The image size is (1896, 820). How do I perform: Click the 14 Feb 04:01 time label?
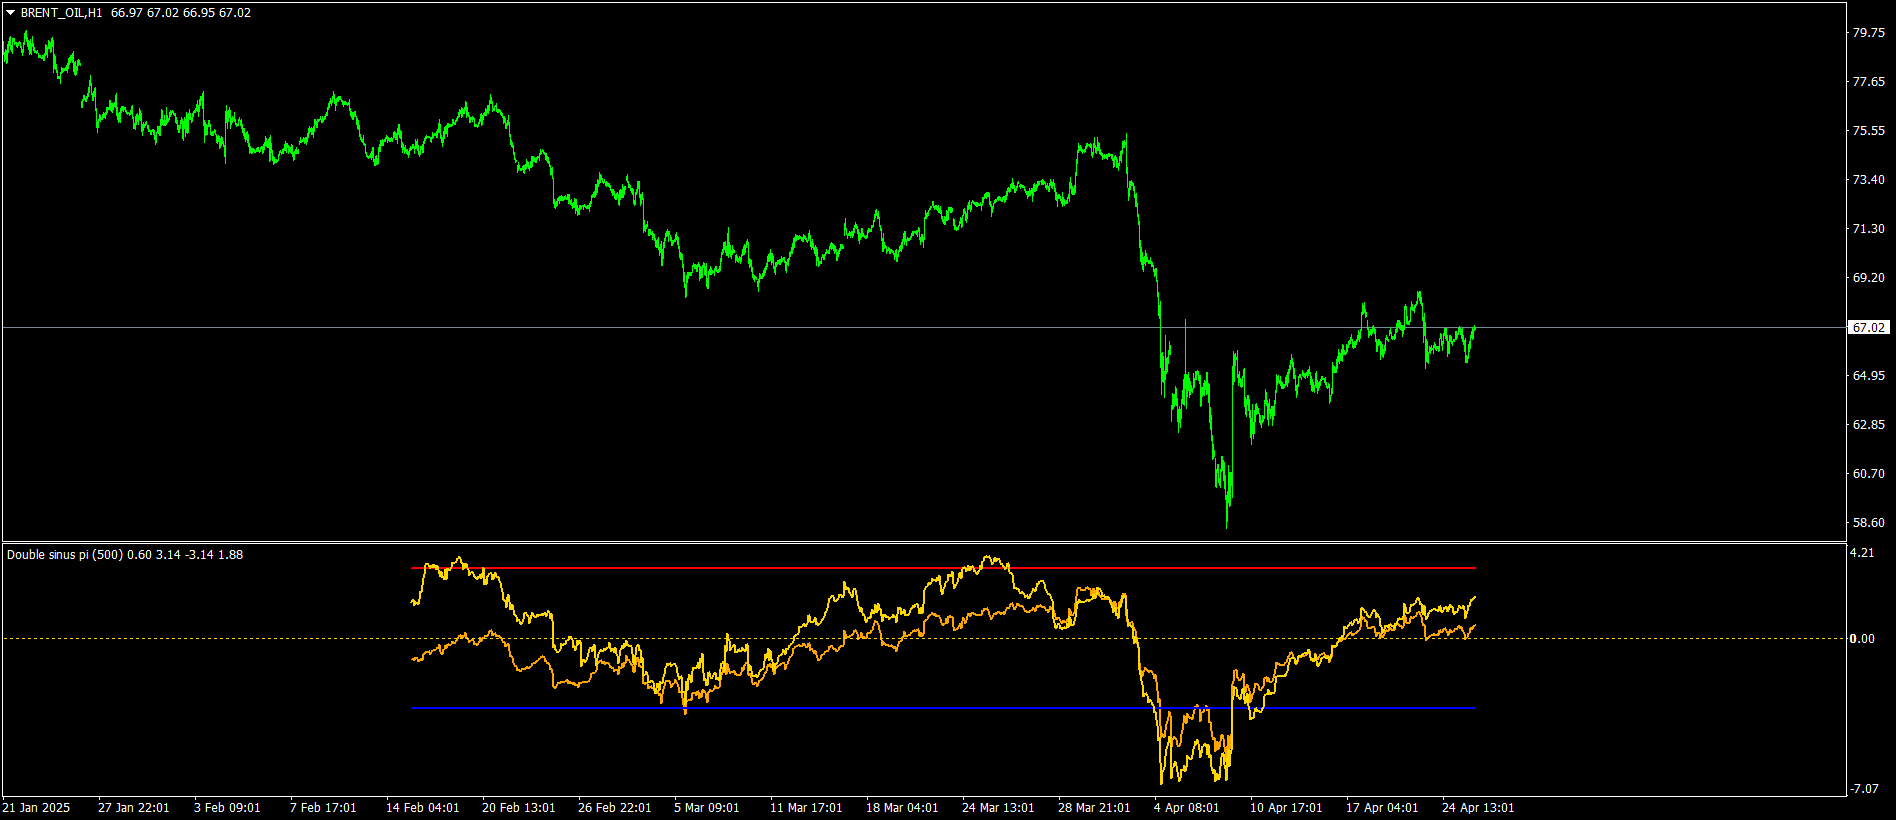[x=422, y=808]
